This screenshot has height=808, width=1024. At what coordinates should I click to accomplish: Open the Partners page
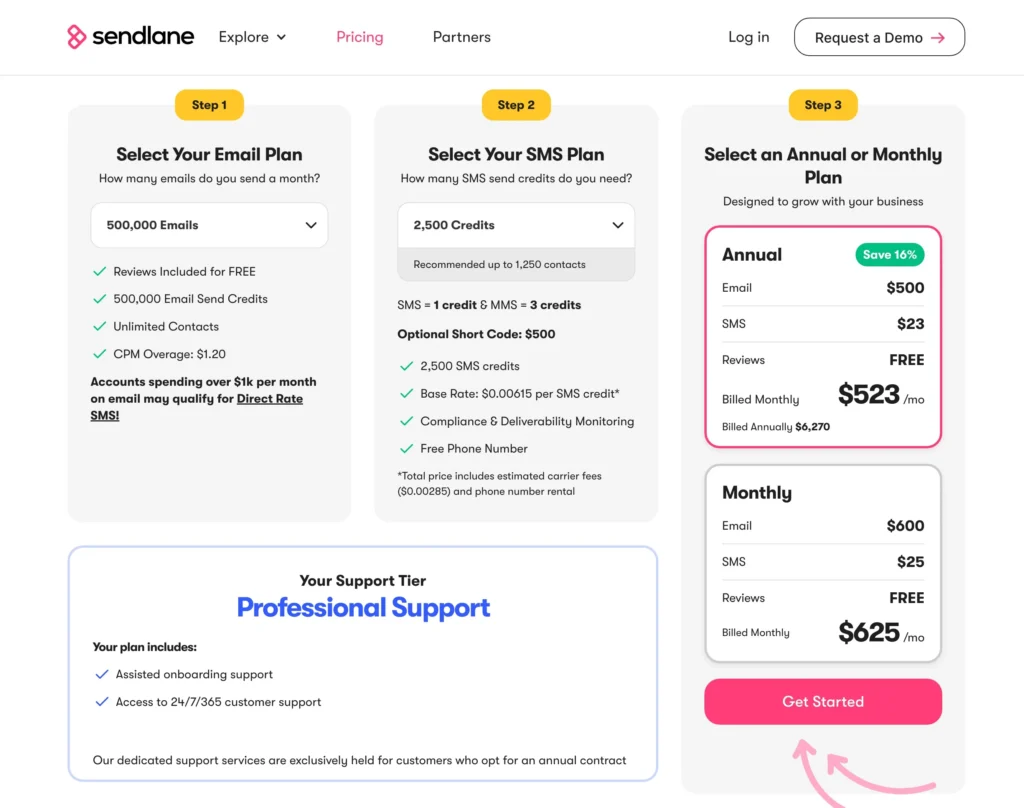point(461,37)
